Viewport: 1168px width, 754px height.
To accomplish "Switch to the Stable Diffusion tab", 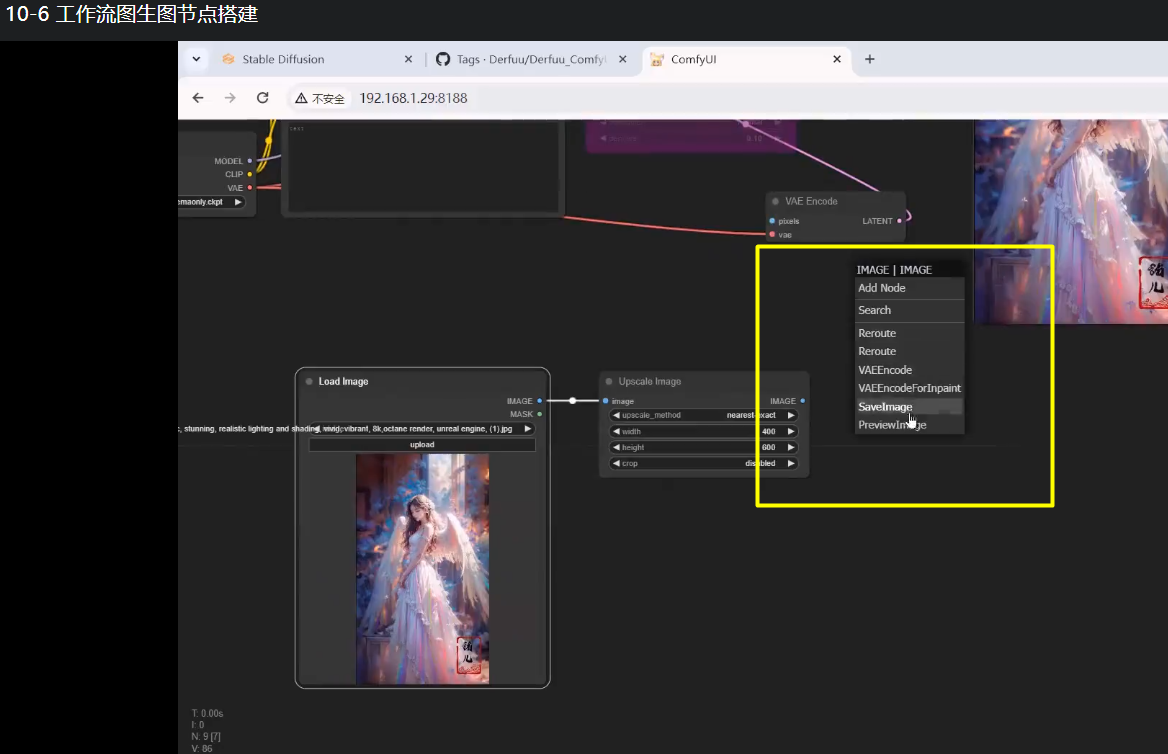I will tap(283, 59).
